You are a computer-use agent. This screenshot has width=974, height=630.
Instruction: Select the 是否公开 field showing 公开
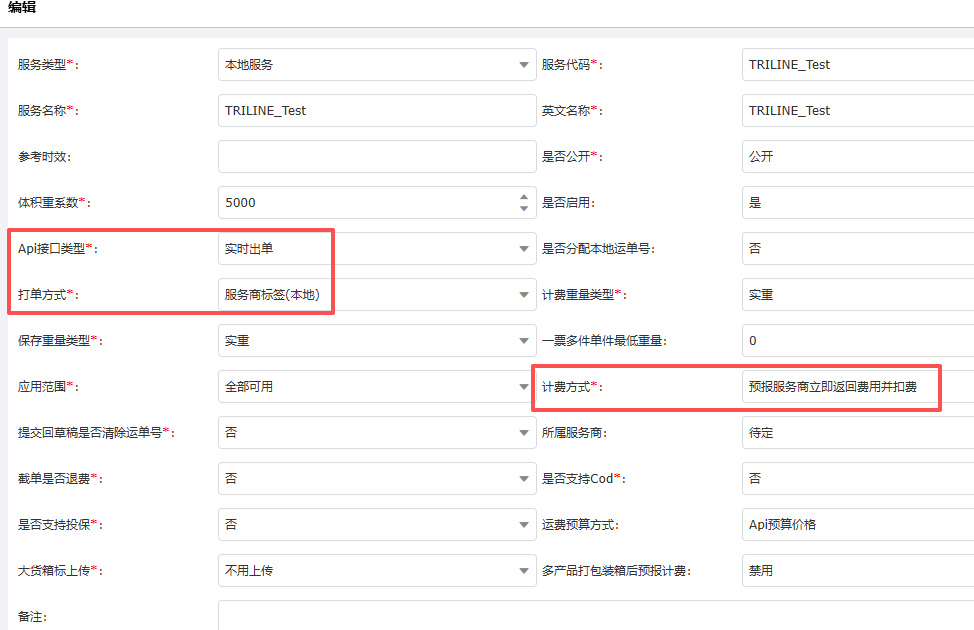pyautogui.click(x=857, y=157)
